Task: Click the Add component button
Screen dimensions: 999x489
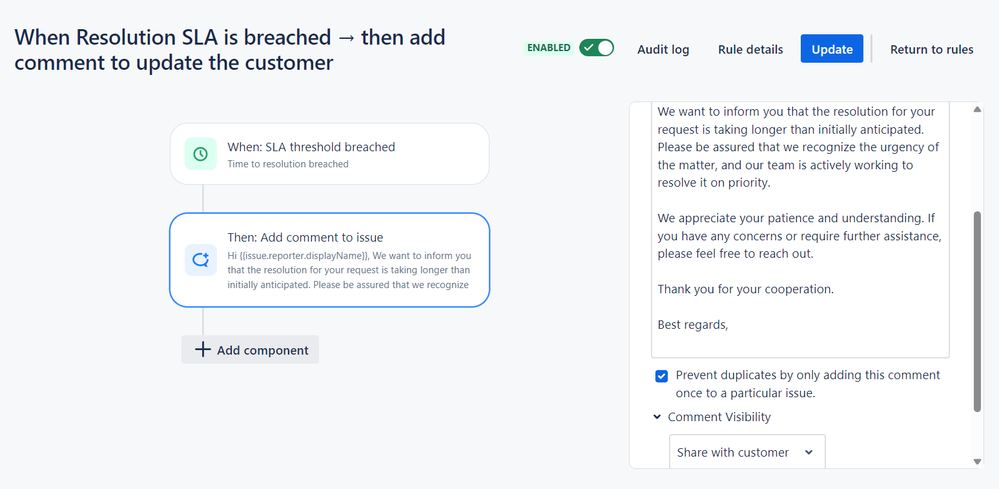Action: point(250,350)
